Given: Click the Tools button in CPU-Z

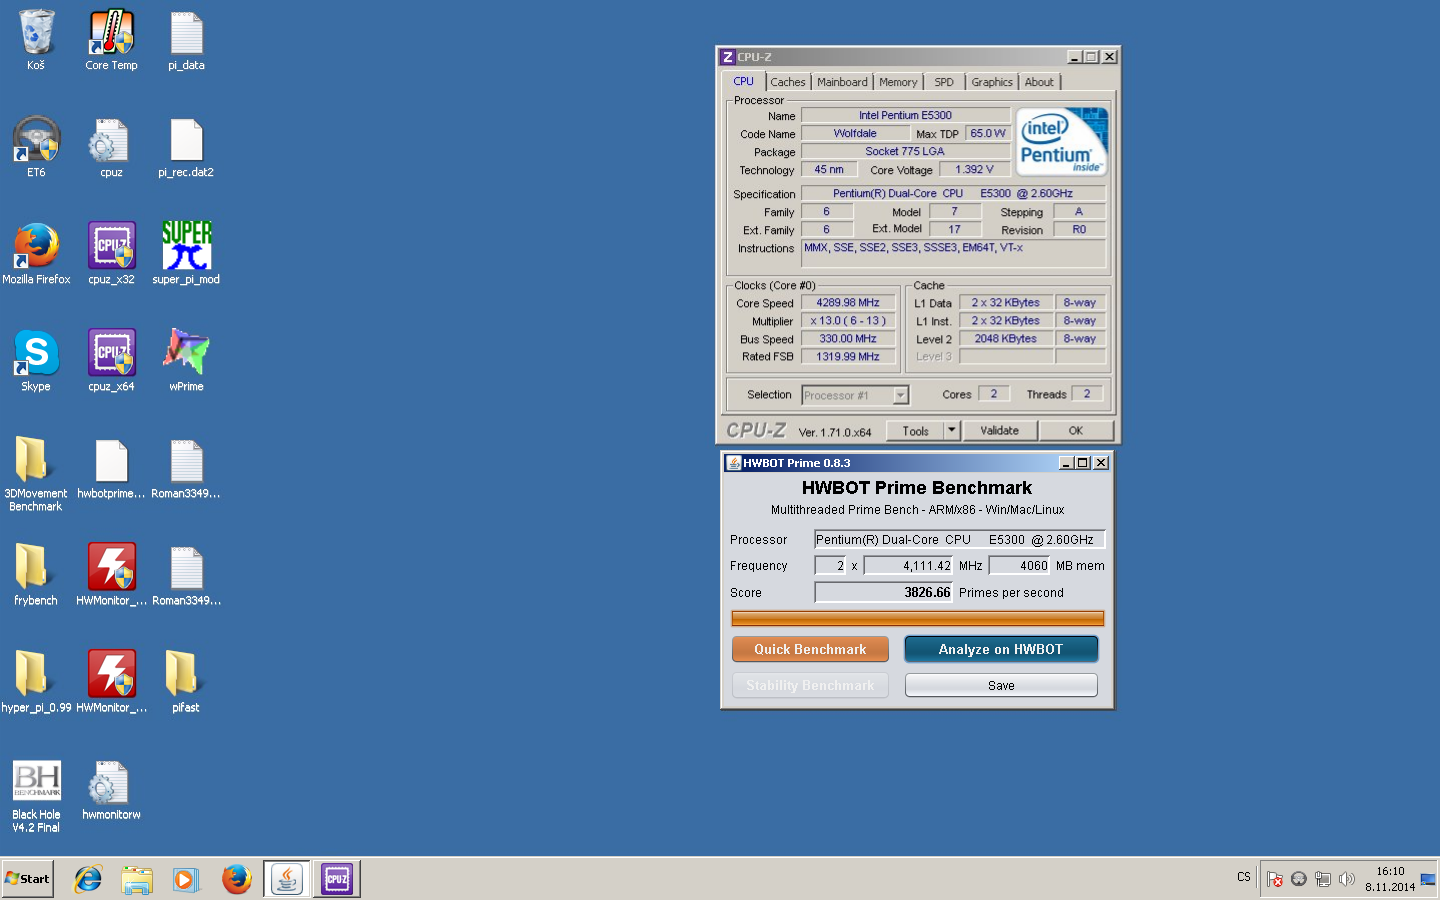Looking at the screenshot, I should point(916,431).
